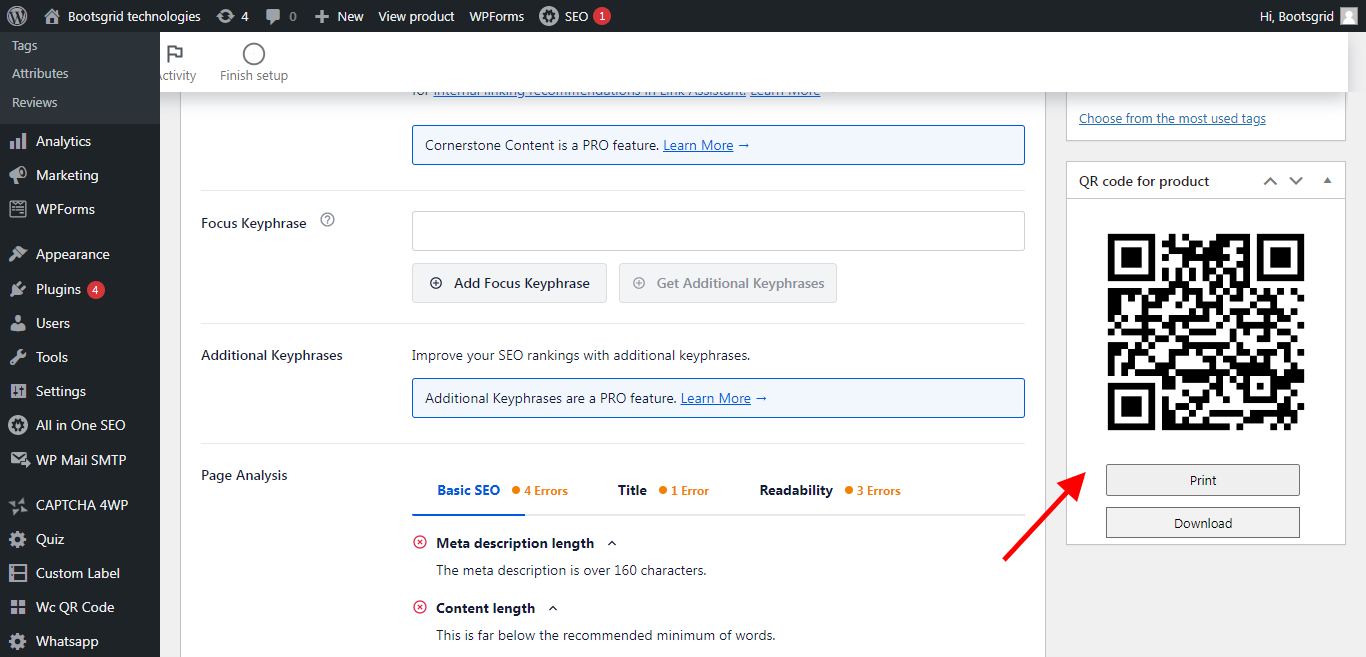The width and height of the screenshot is (1366, 657).
Task: Click the Plugins update count badge
Action: [x=96, y=290]
